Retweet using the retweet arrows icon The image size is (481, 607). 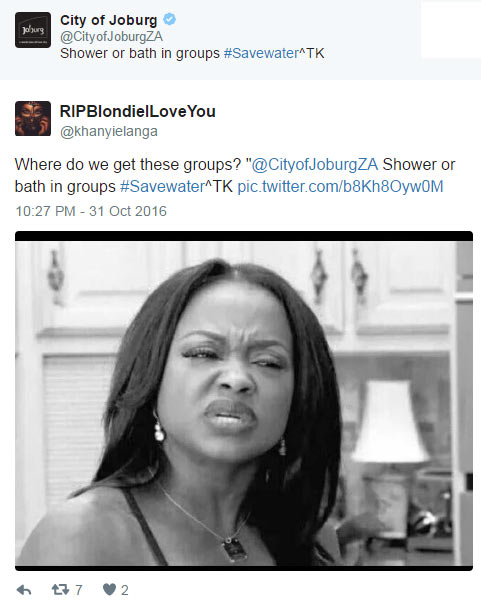click(x=60, y=590)
